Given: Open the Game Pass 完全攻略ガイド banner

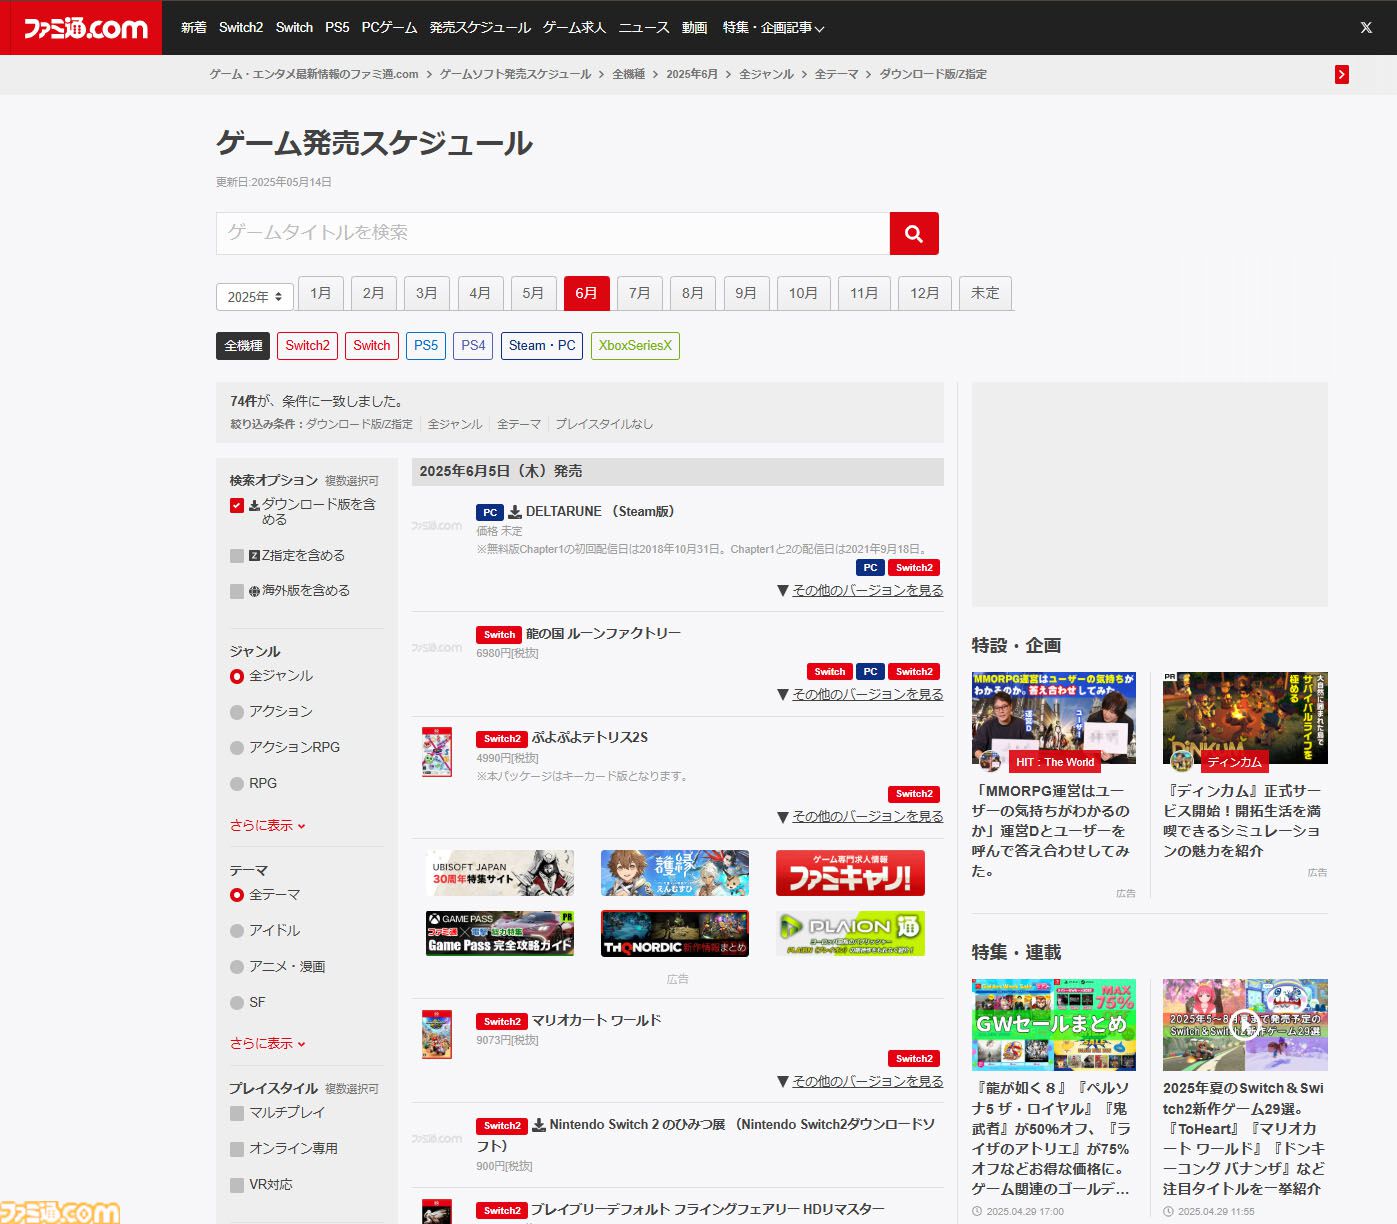Looking at the screenshot, I should pyautogui.click(x=500, y=933).
